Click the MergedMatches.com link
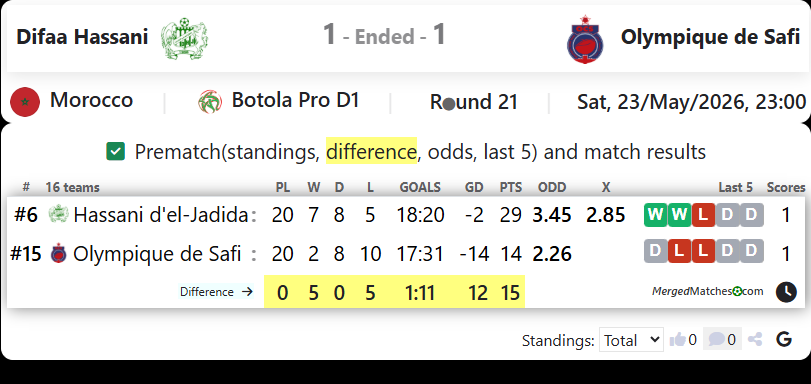The height and width of the screenshot is (384, 811). (x=708, y=291)
